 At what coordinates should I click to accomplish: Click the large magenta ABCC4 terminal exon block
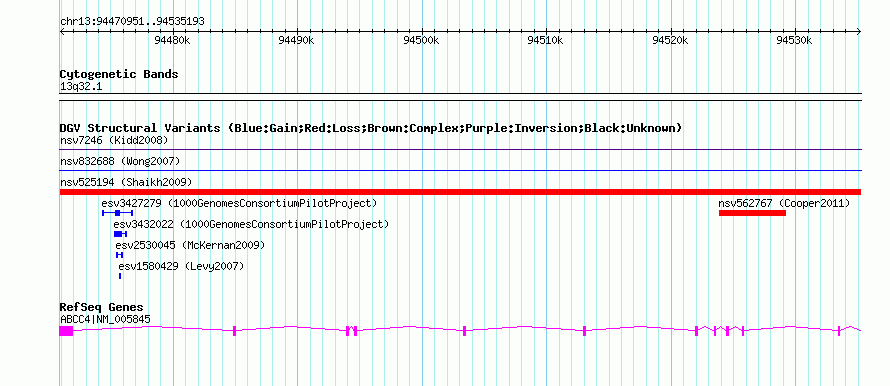coord(66,331)
